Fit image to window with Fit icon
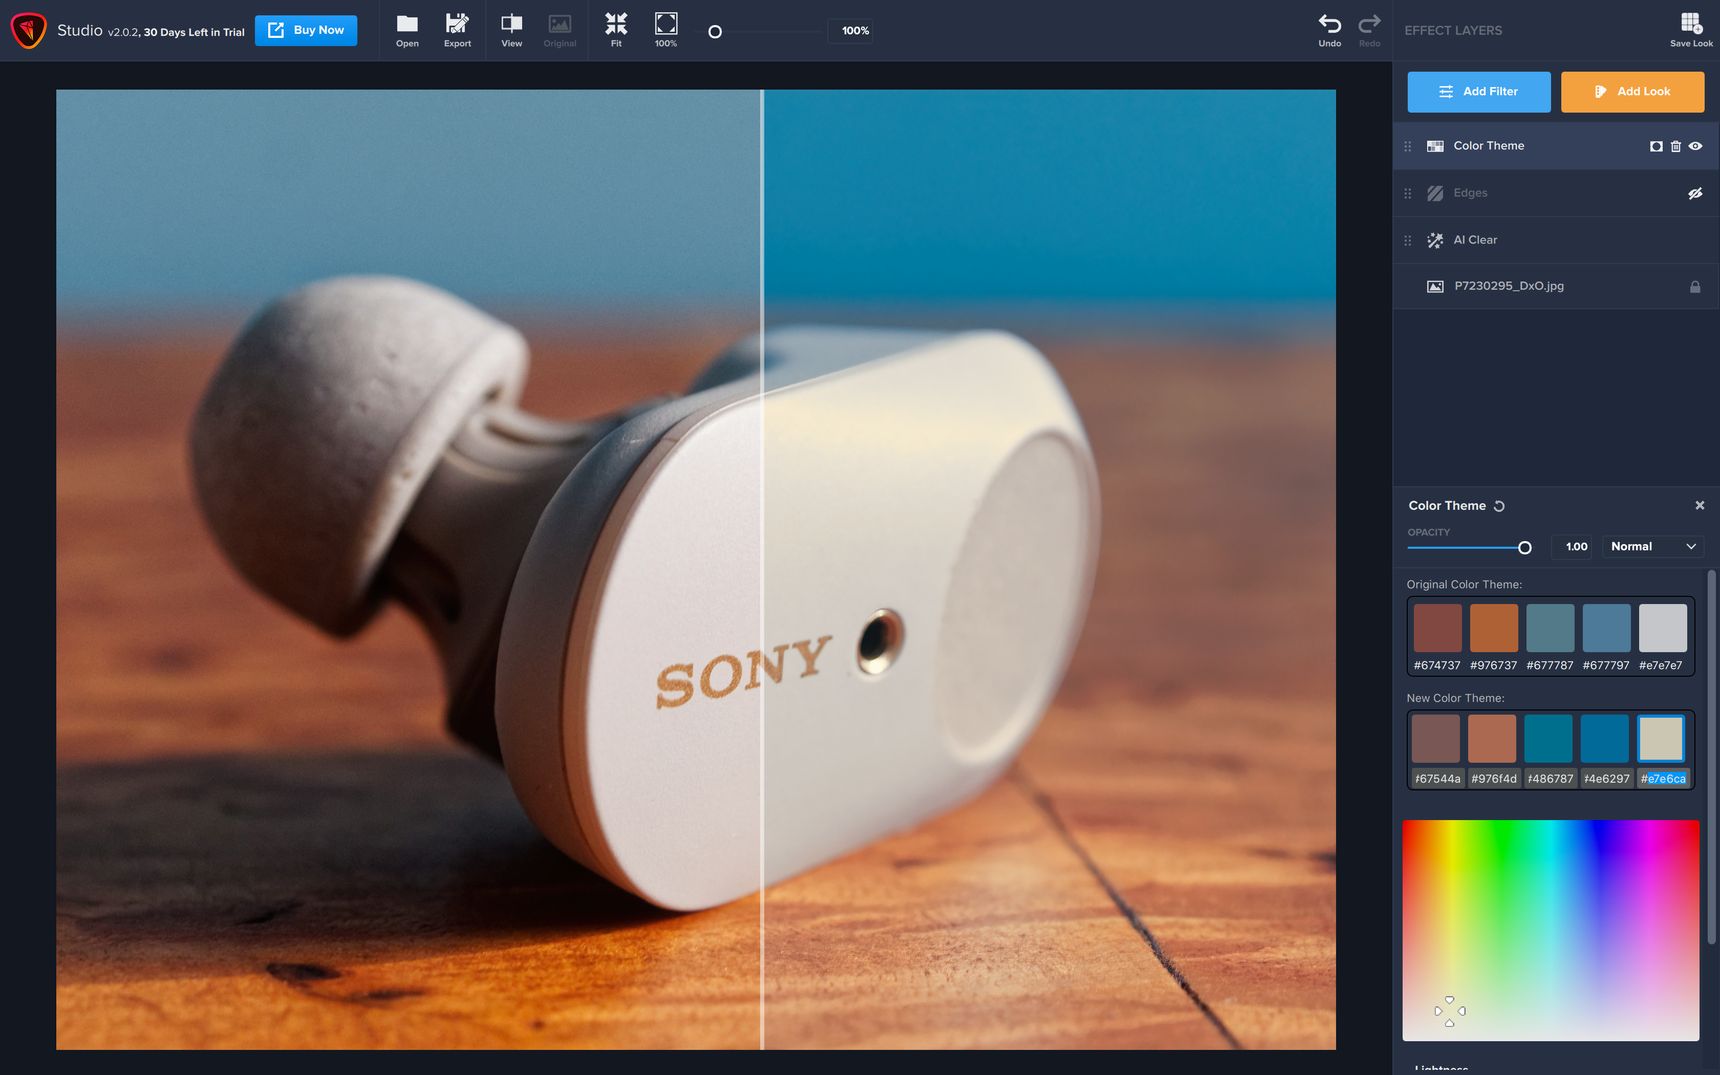1720x1075 pixels. 616,30
